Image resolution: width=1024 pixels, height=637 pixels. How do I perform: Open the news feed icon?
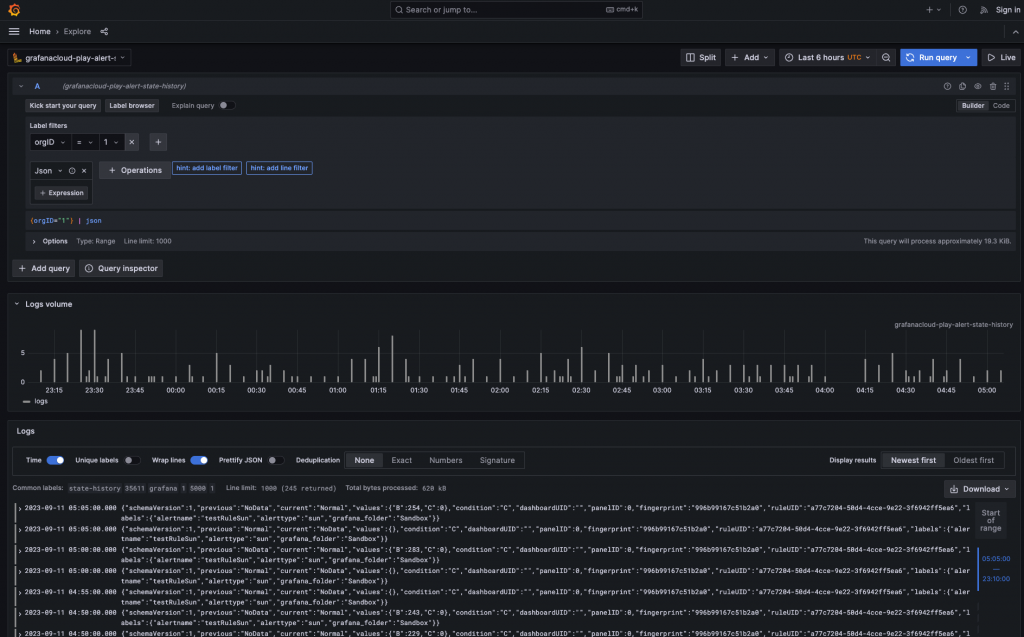984,10
